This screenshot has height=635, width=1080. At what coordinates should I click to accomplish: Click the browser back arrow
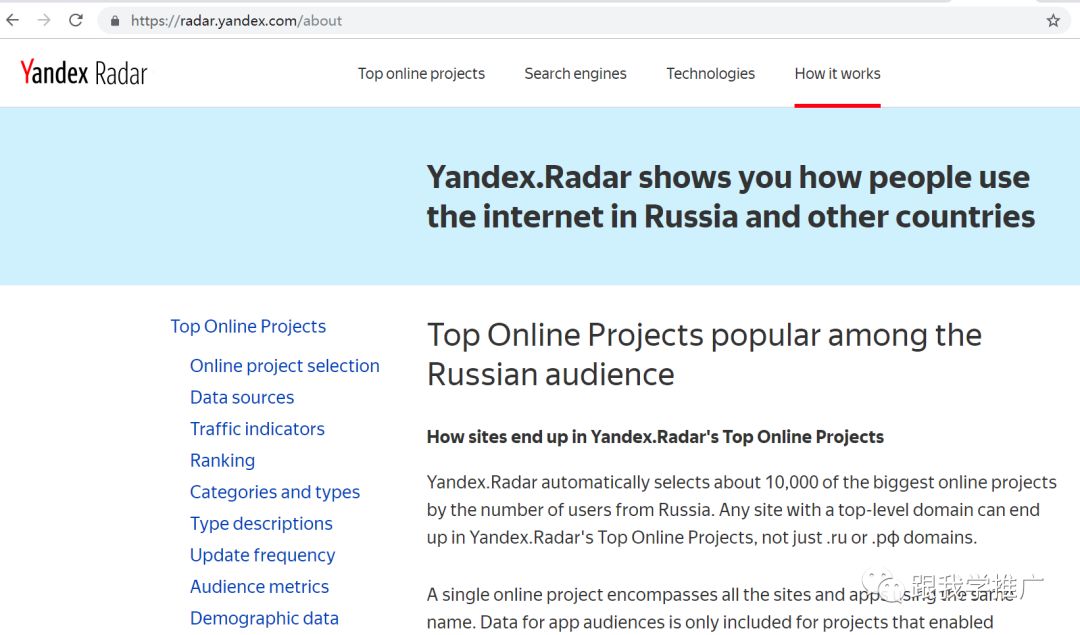[x=12, y=21]
